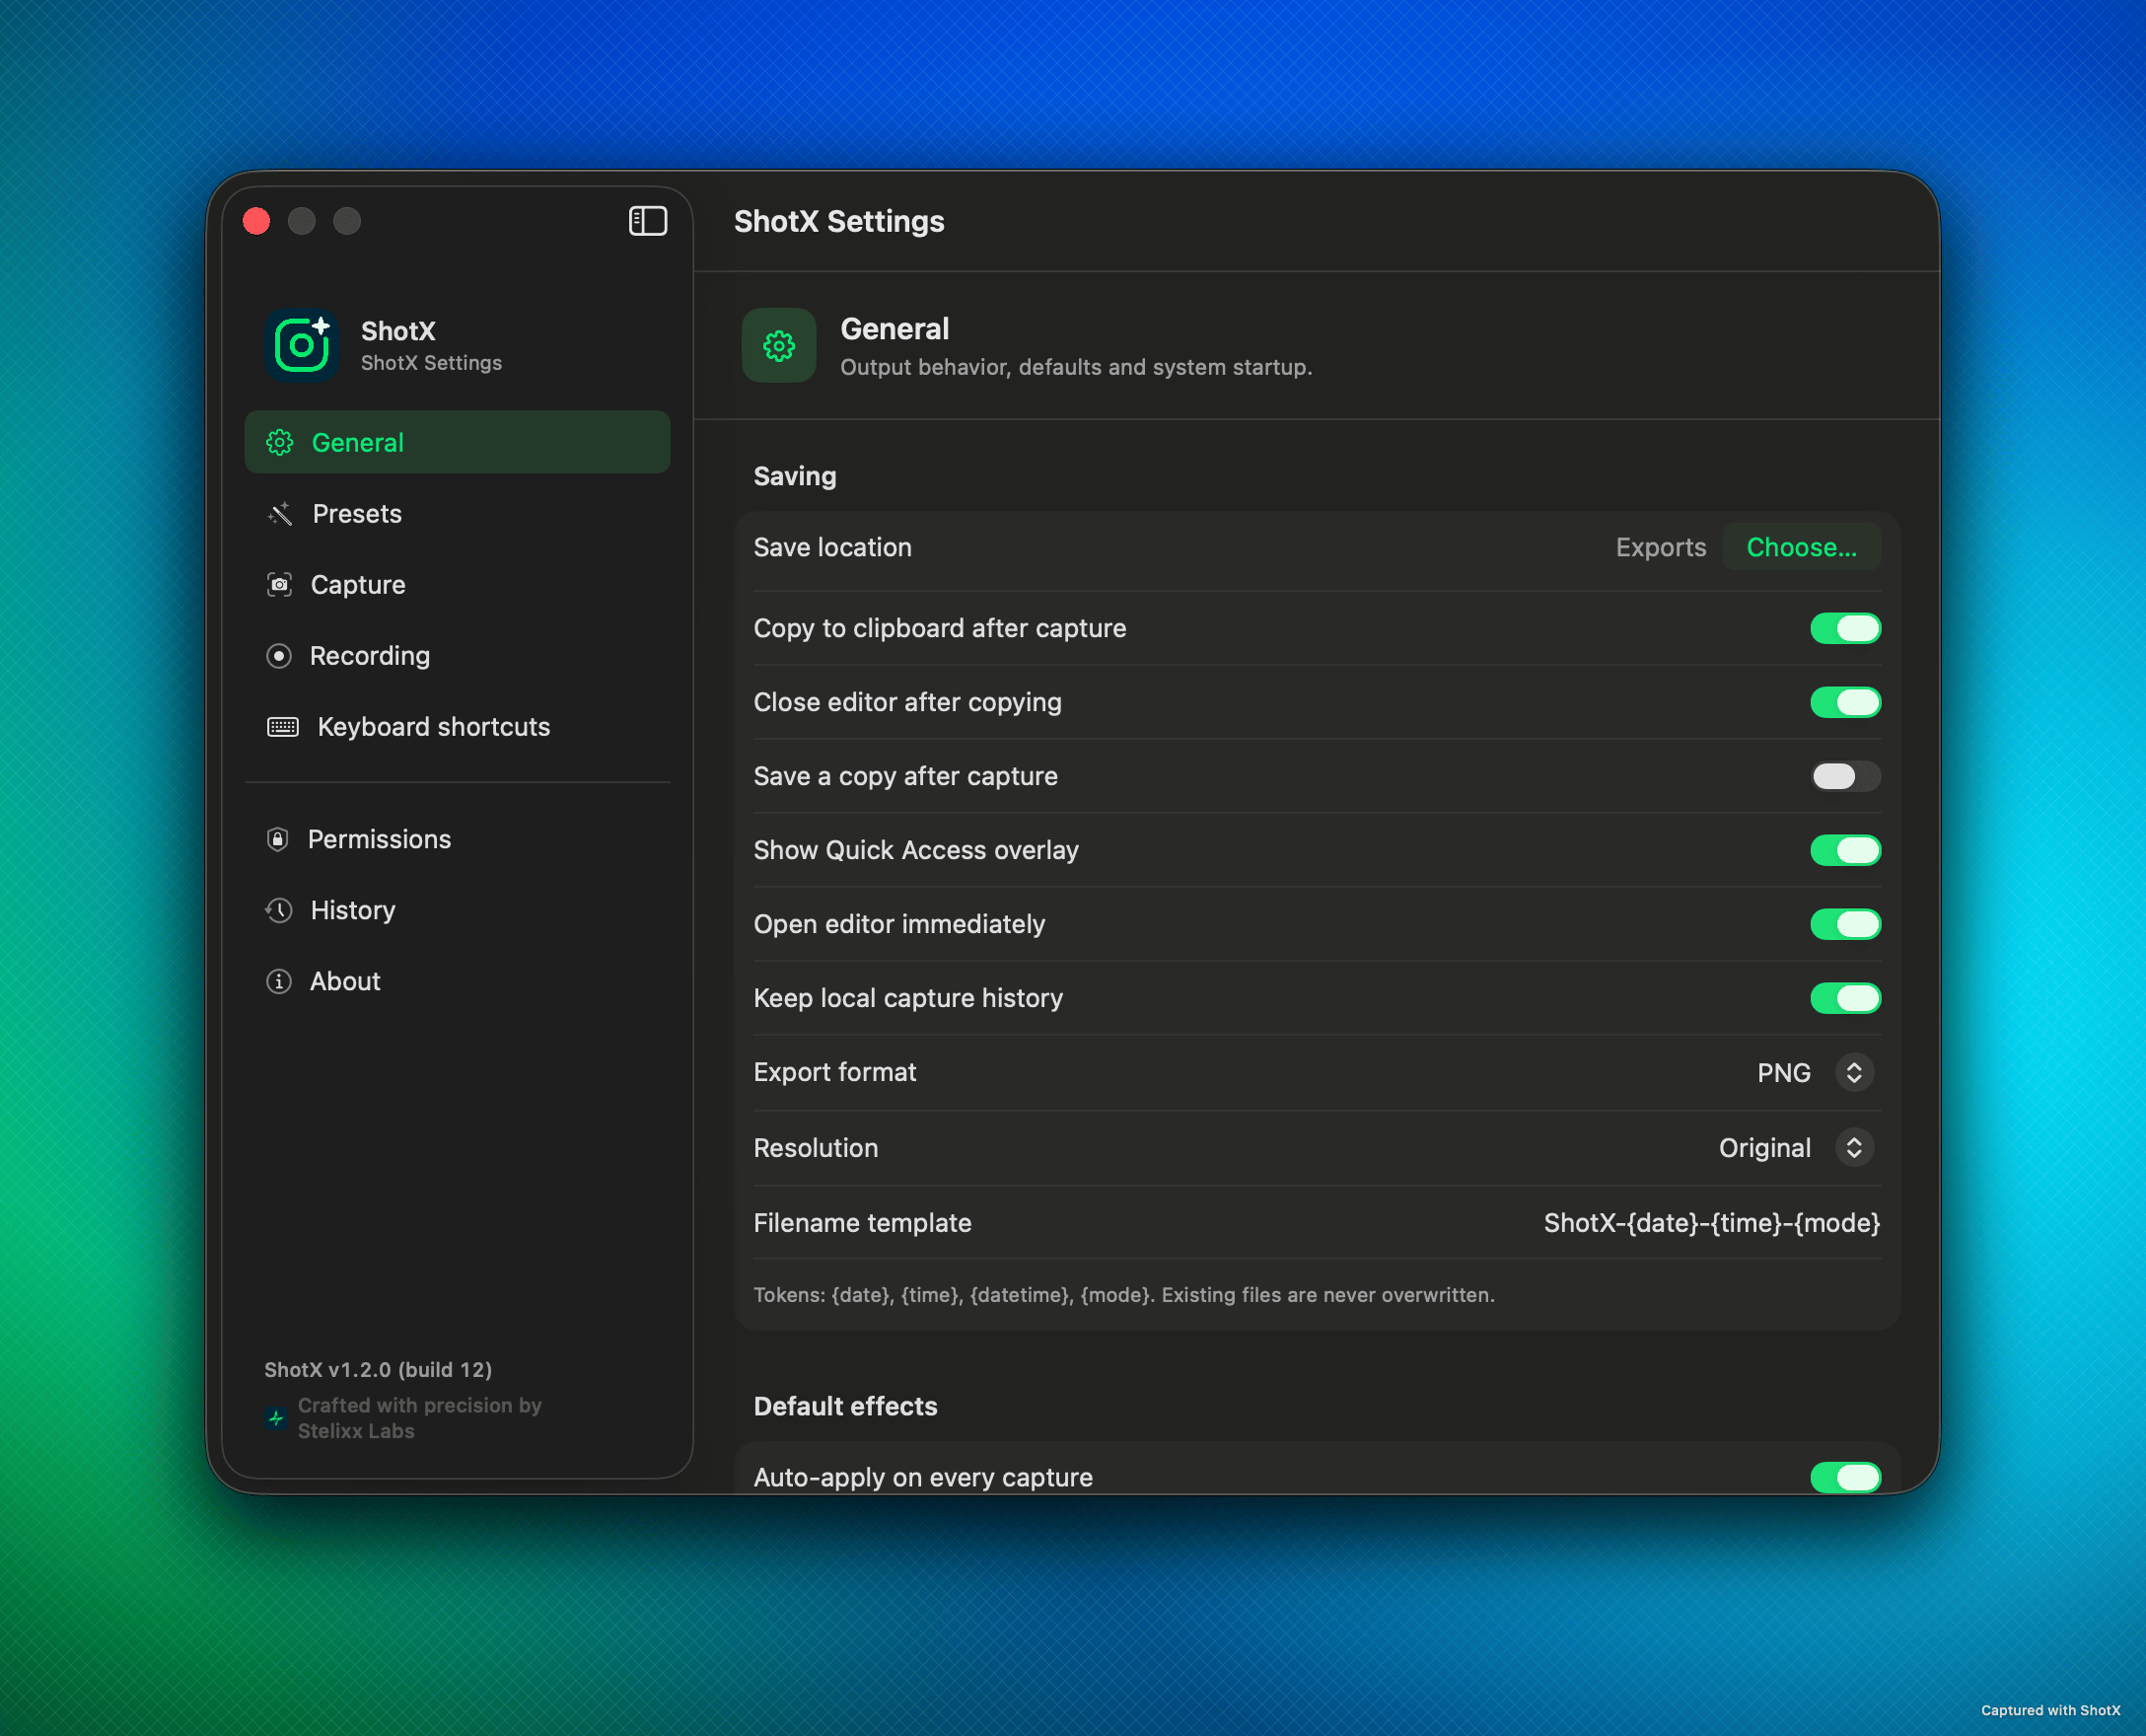Turn off Close editor after copying
2146x1736 pixels.
(1845, 702)
